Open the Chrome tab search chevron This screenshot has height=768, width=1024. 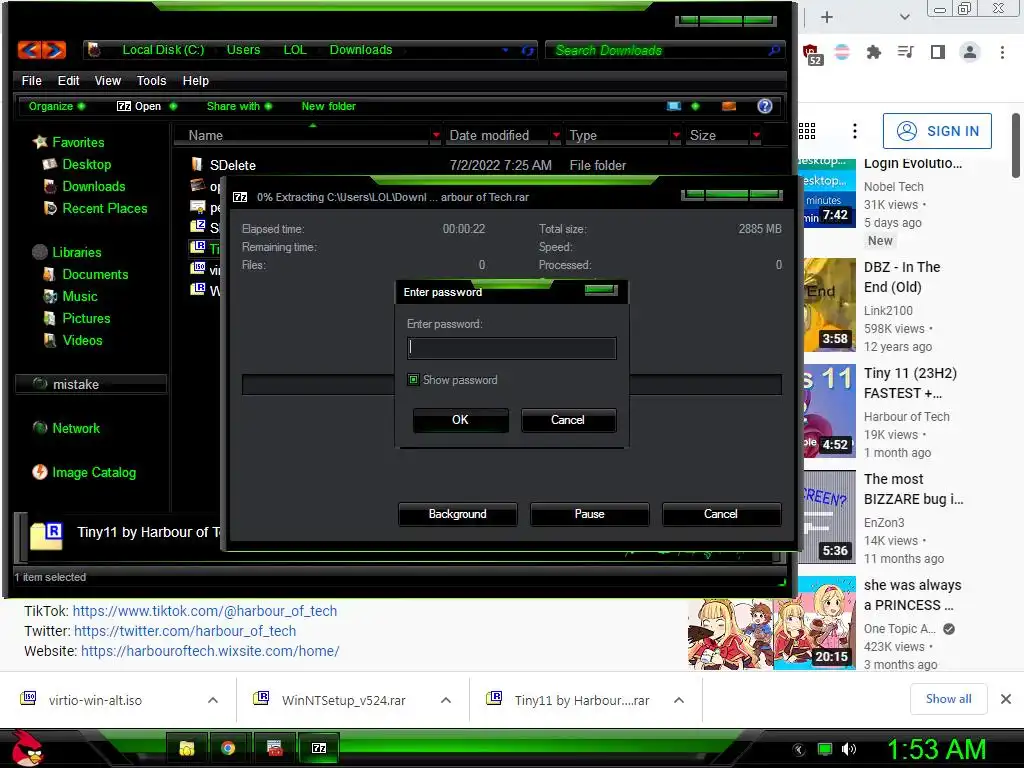pos(904,17)
